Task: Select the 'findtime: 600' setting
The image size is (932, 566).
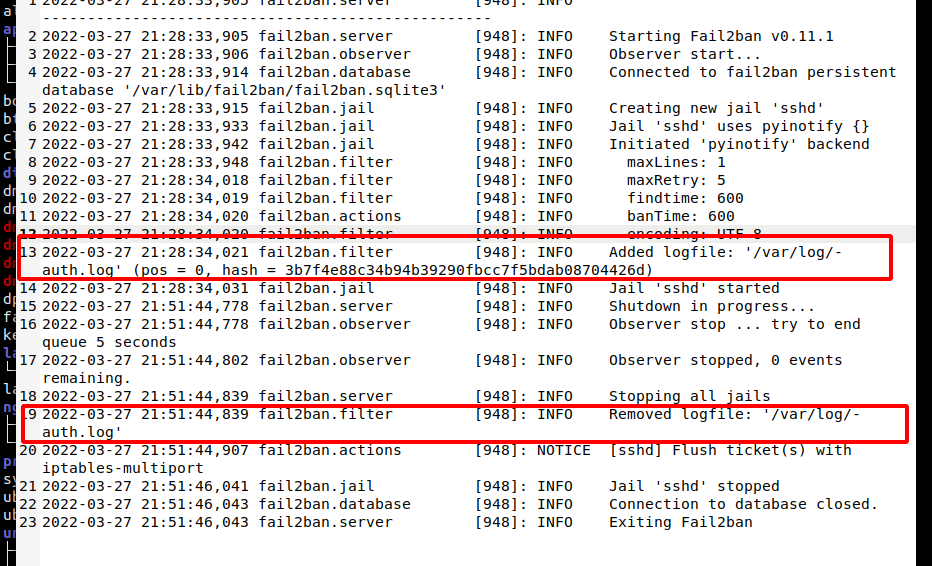Action: click(x=685, y=198)
